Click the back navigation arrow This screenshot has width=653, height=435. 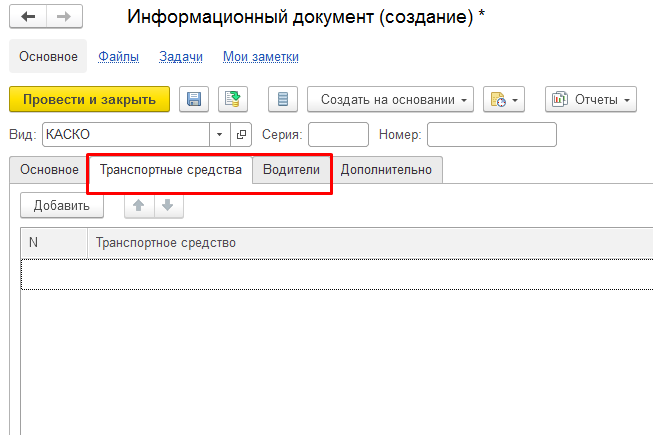pos(28,17)
